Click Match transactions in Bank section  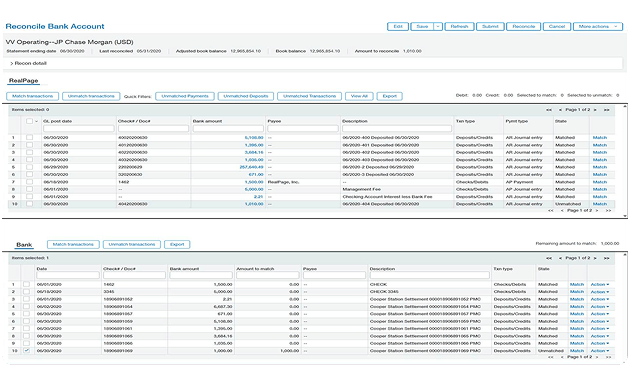[73, 244]
